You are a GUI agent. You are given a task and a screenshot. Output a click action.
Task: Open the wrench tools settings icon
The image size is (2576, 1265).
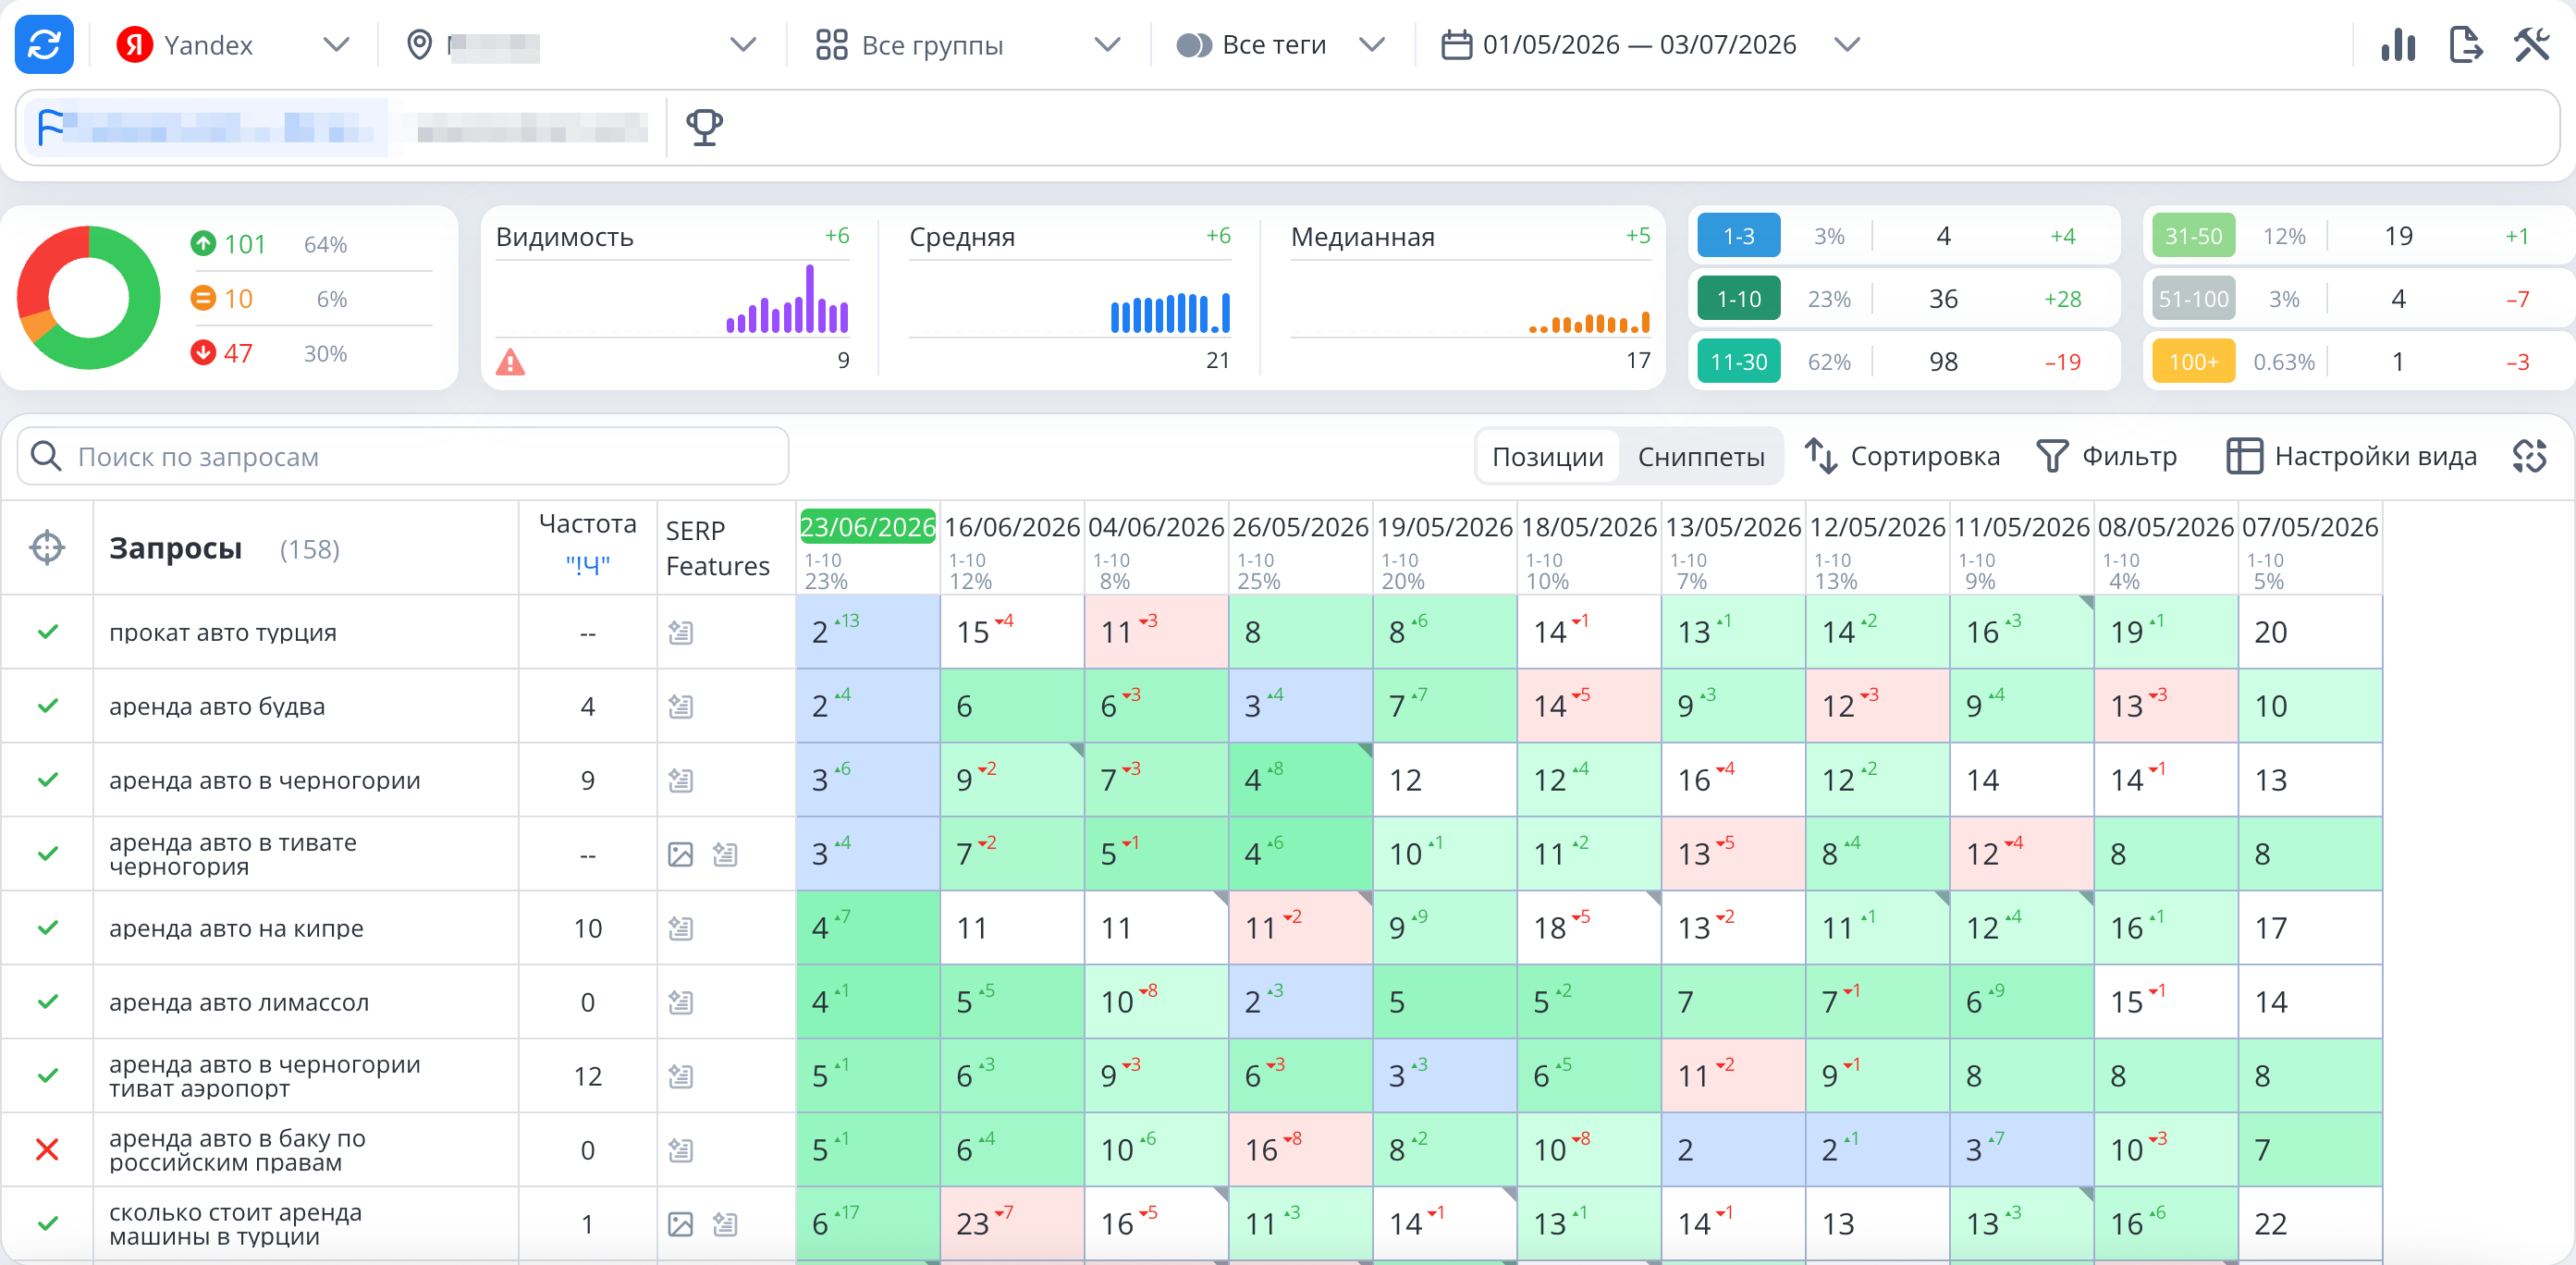click(2532, 45)
